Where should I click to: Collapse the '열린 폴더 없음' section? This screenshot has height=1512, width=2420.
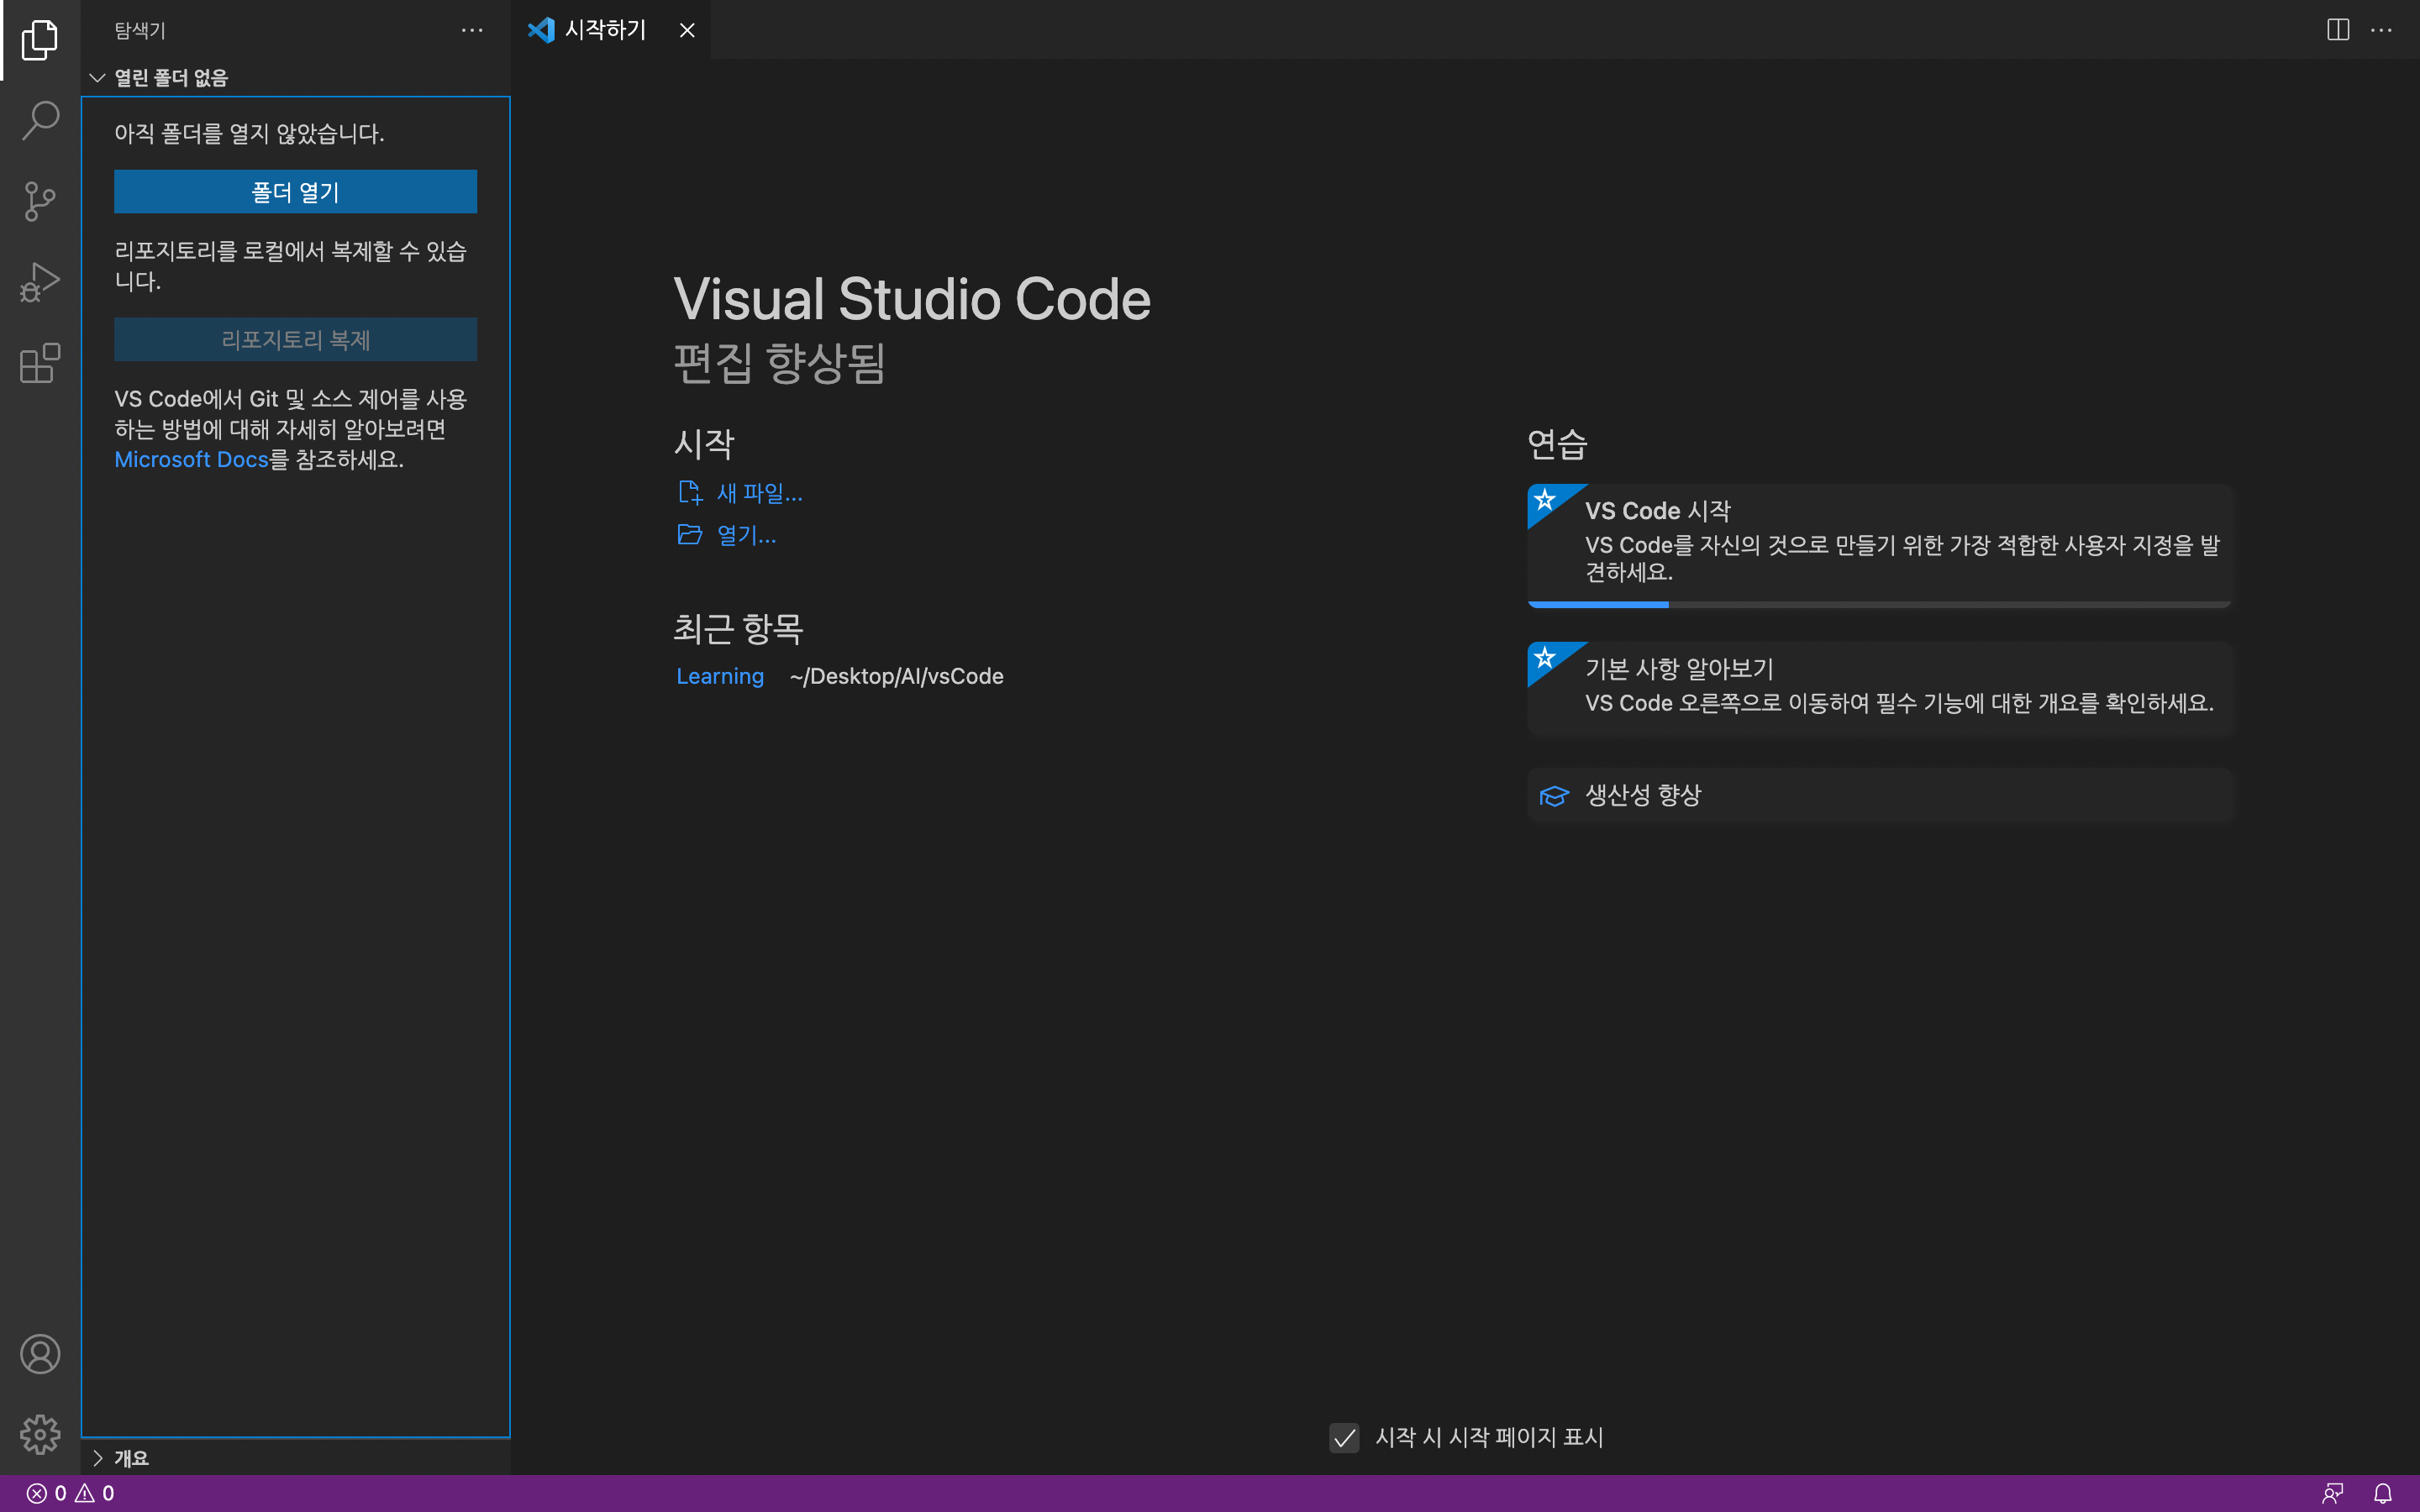pos(97,78)
